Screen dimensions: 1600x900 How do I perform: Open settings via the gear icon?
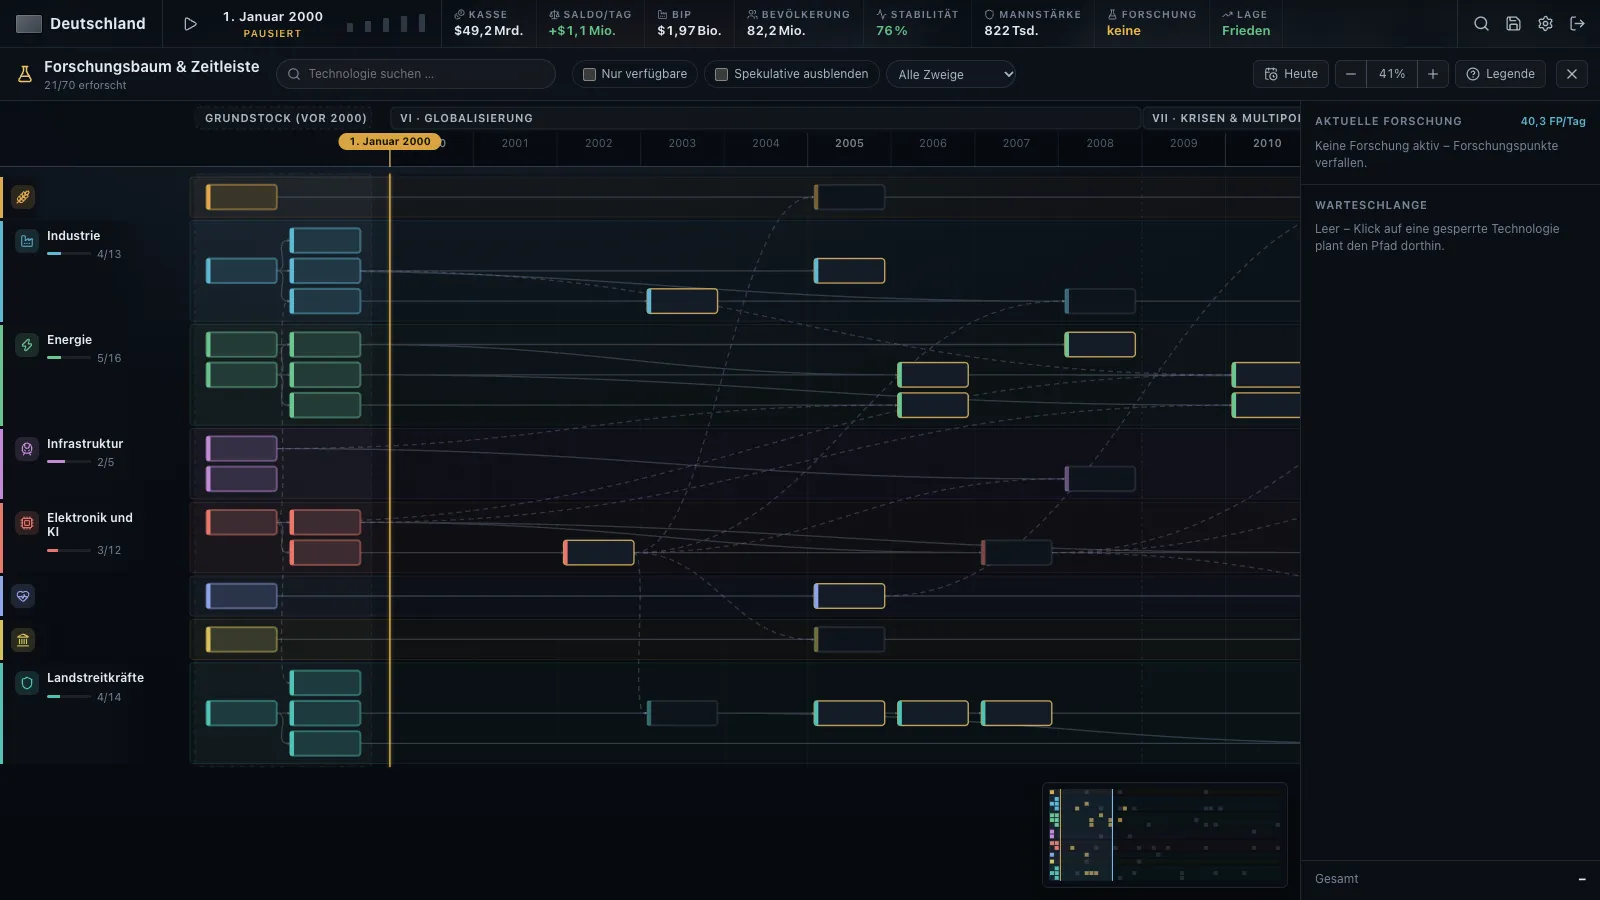1545,23
